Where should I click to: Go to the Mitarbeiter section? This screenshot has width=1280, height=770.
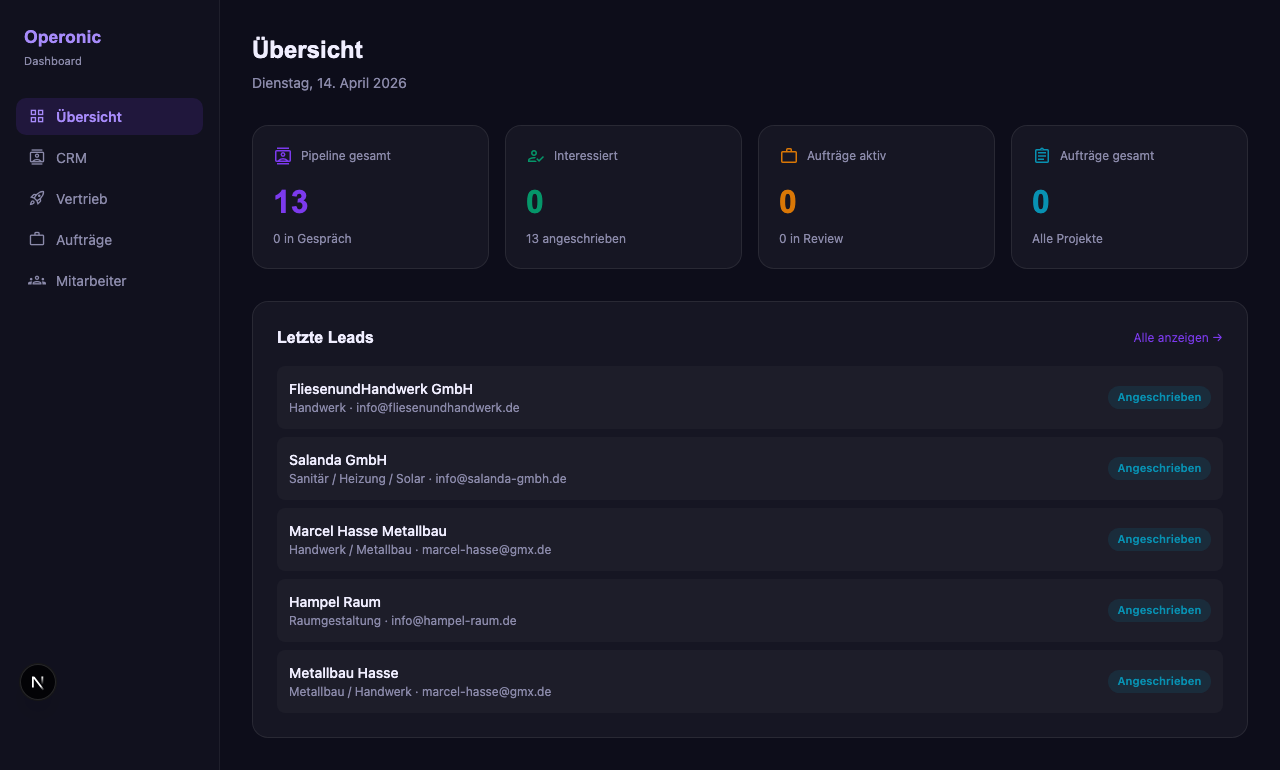91,281
